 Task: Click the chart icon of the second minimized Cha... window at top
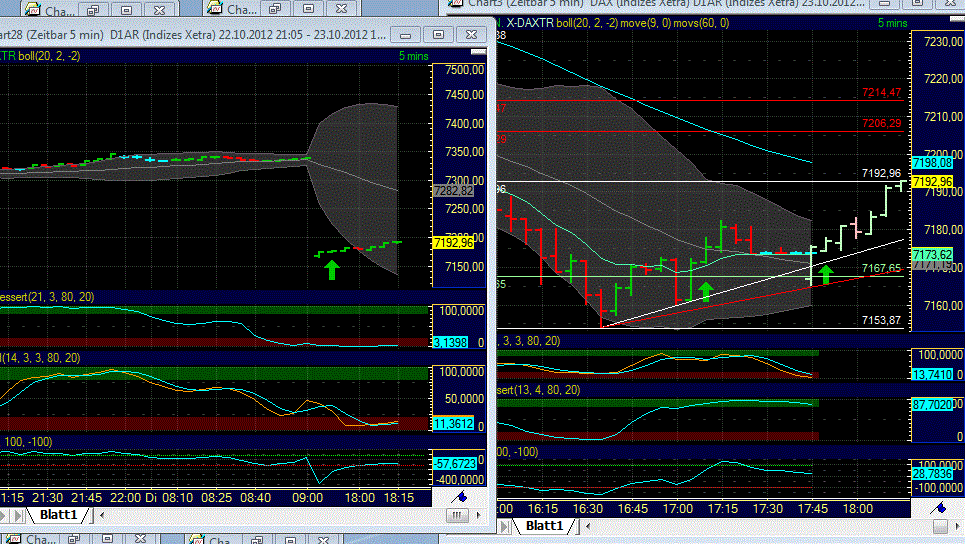click(x=214, y=9)
